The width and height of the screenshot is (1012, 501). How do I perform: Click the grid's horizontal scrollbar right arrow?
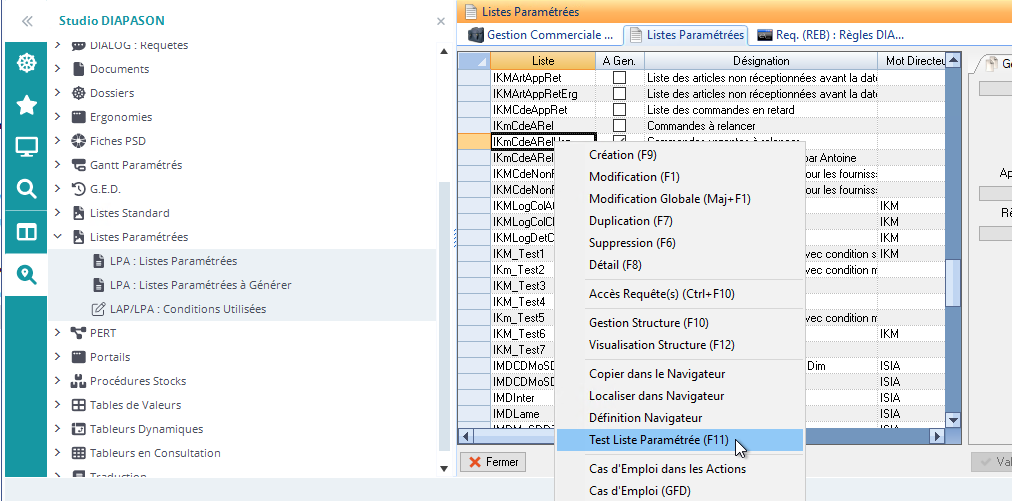[937, 436]
